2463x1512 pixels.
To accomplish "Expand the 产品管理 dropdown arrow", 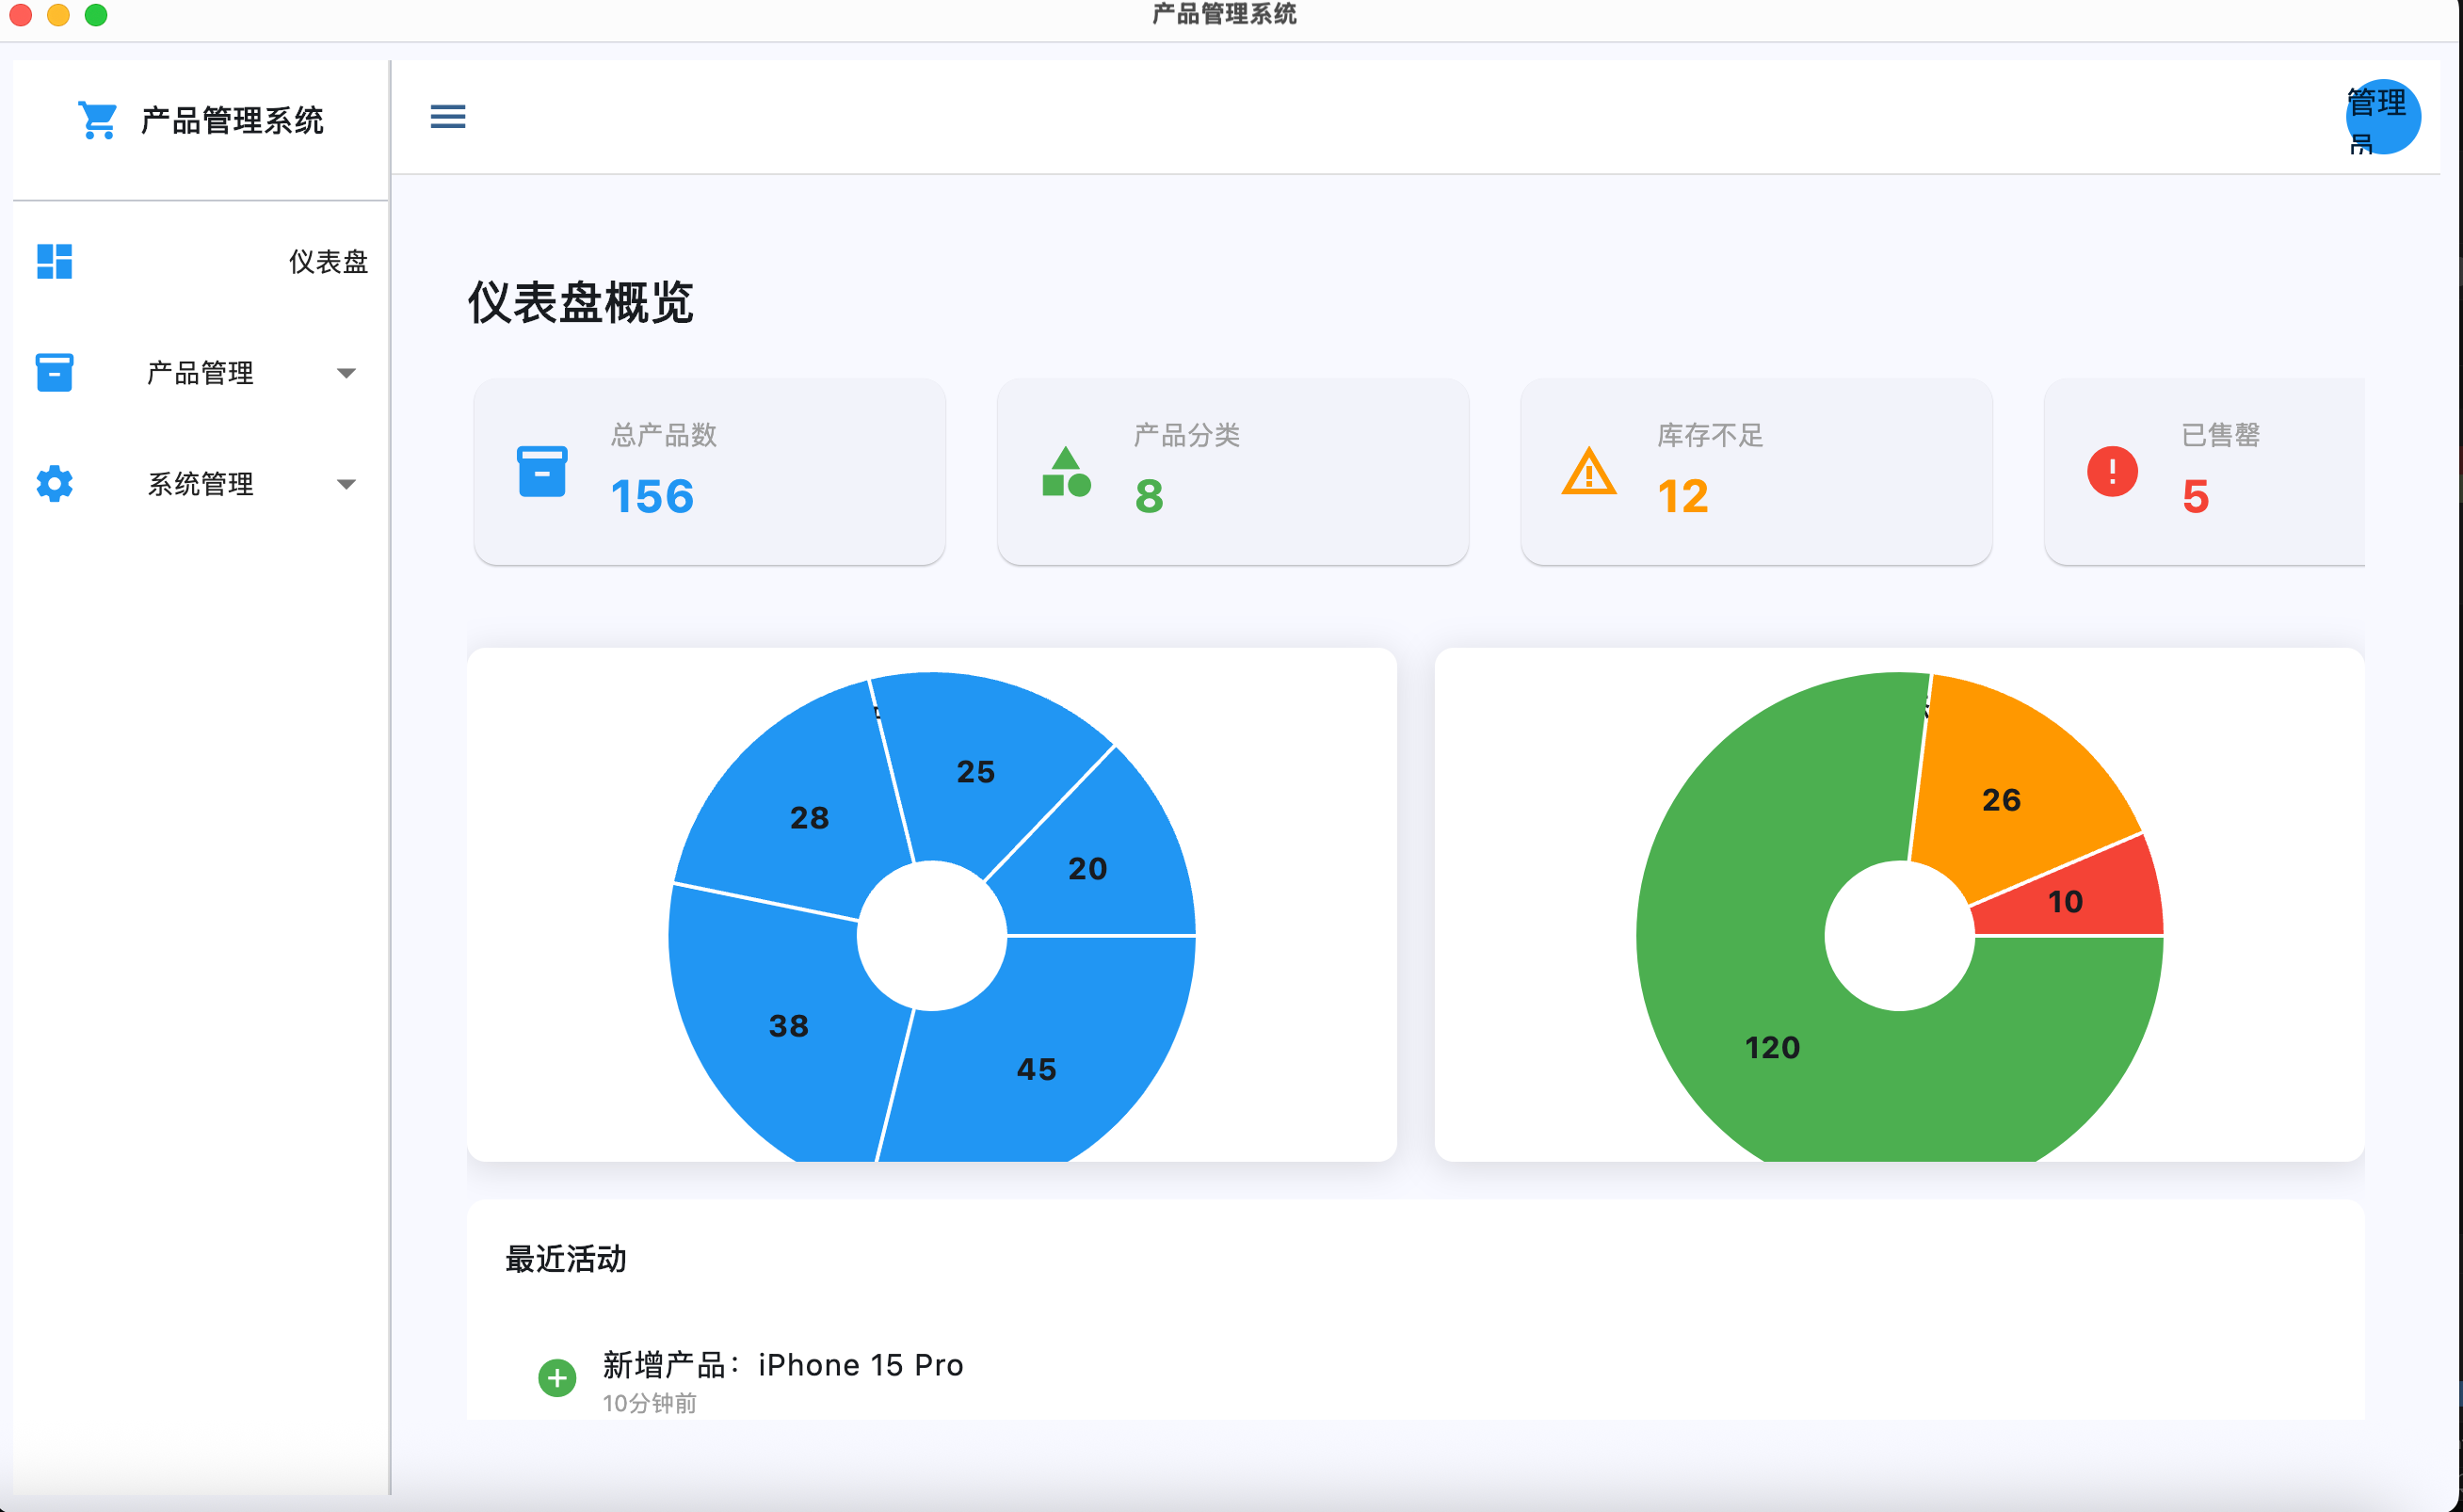I will pyautogui.click(x=346, y=373).
